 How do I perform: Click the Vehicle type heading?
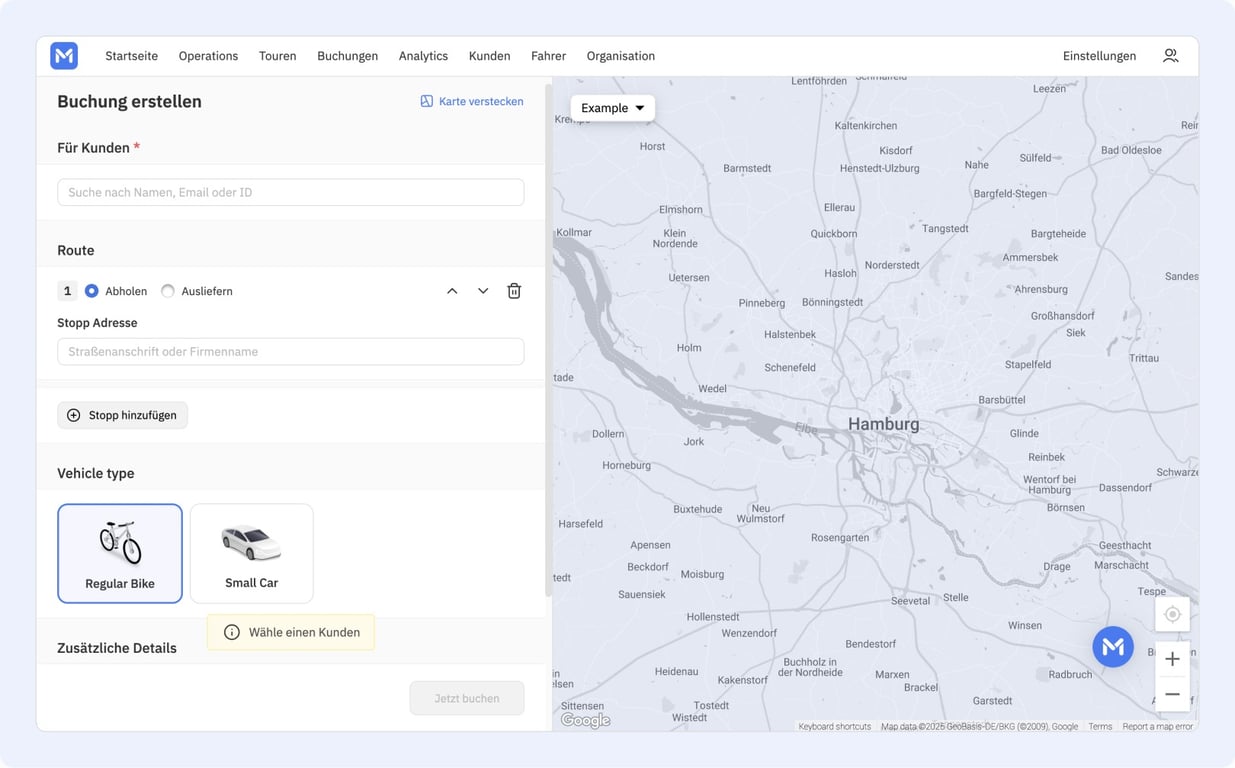click(96, 473)
